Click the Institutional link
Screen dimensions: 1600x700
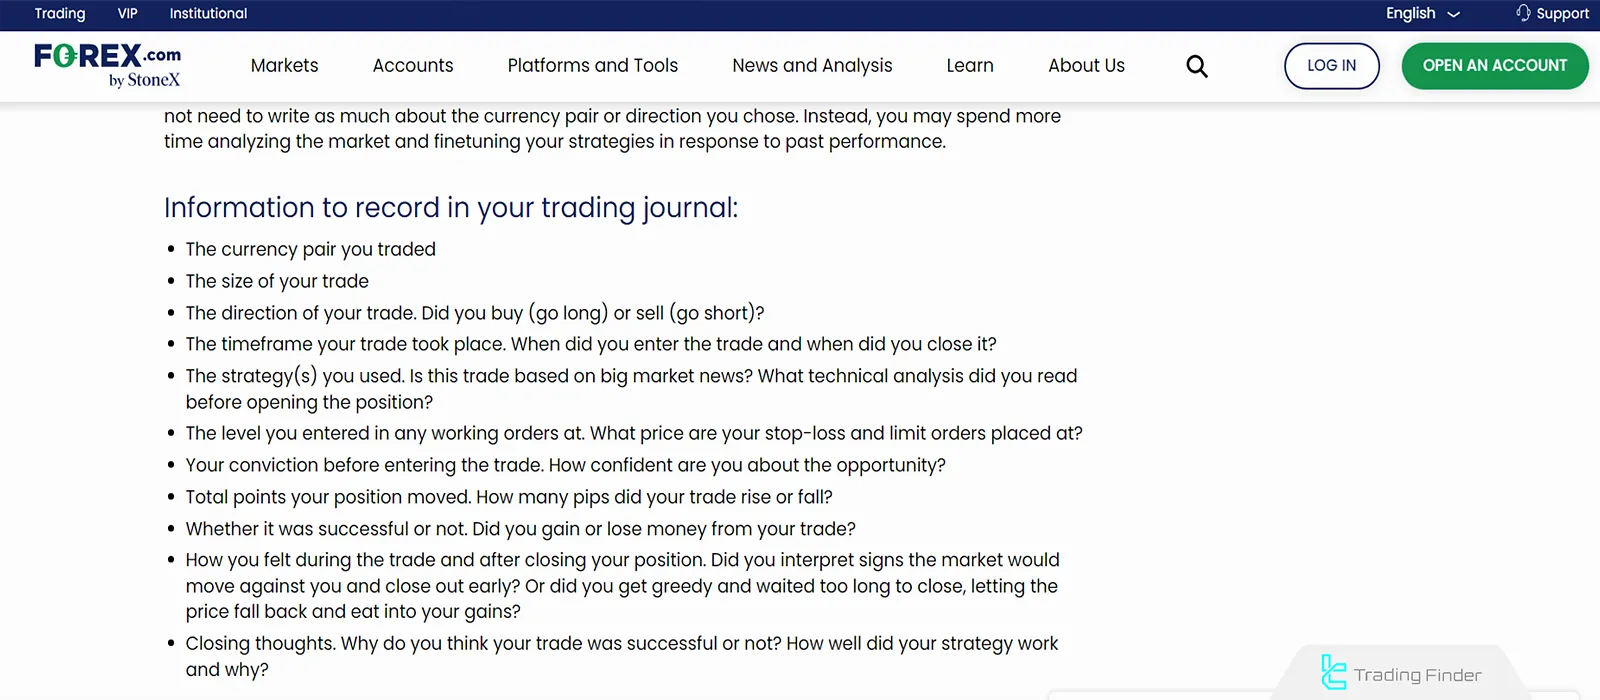click(208, 13)
